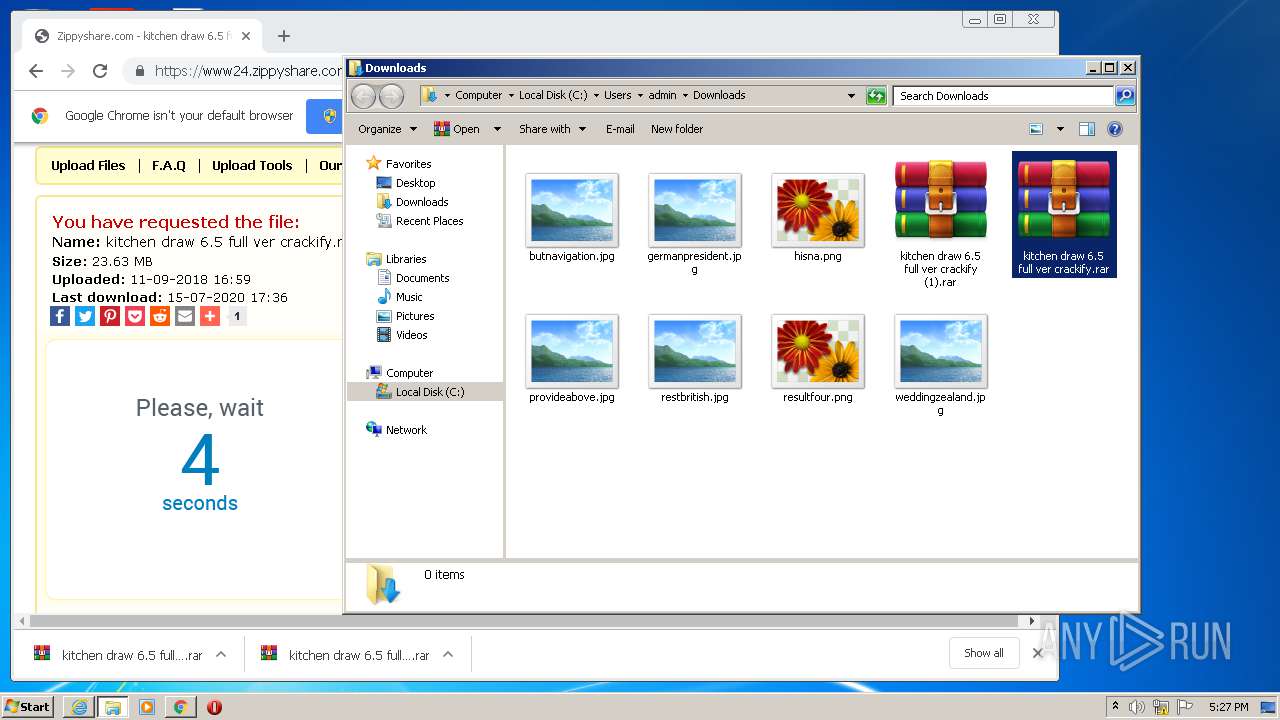Select the Videos library
Viewport: 1280px width, 720px height.
coord(411,335)
